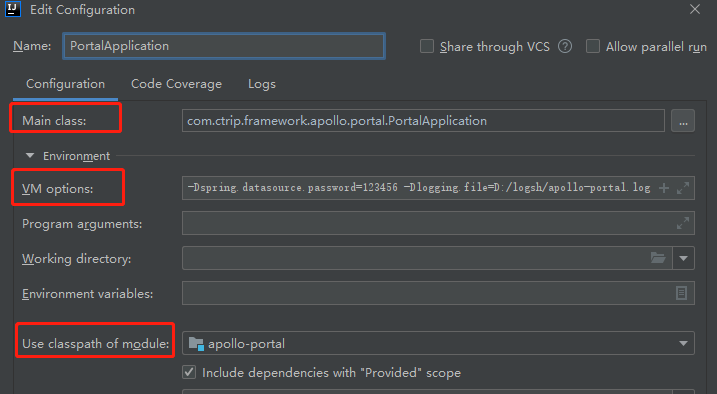
Task: Click plus icon in VM options field
Action: click(x=664, y=188)
